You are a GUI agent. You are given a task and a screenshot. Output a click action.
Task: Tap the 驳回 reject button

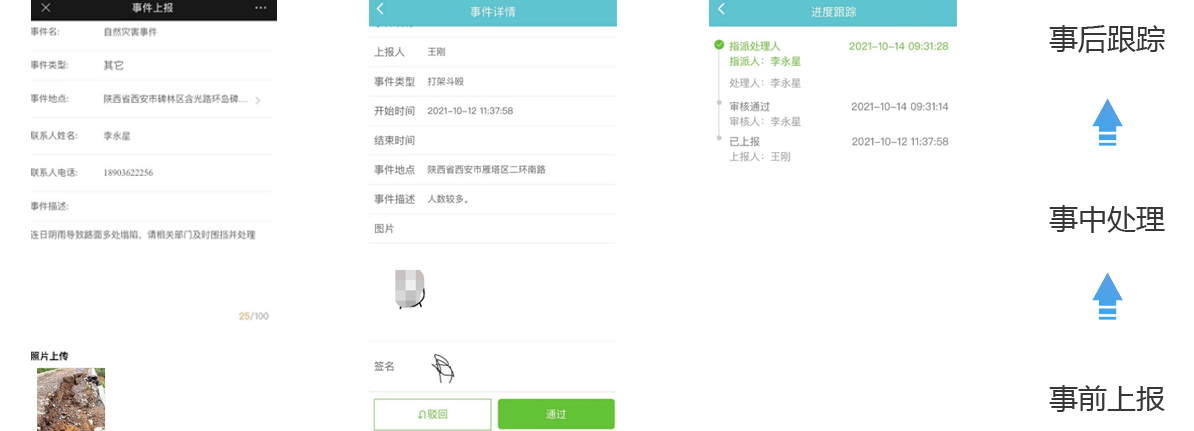[x=433, y=414]
